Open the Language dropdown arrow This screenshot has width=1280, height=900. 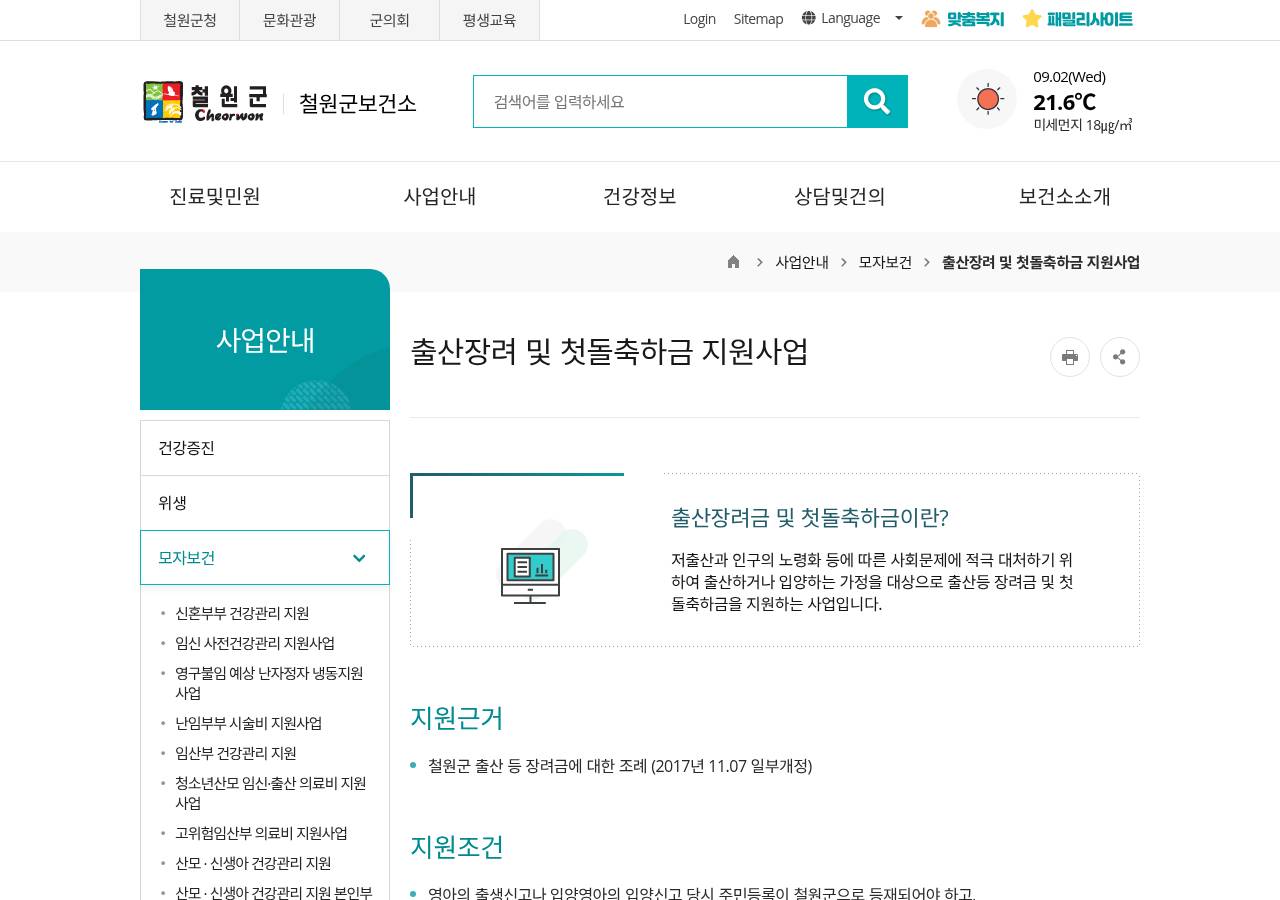click(x=898, y=18)
